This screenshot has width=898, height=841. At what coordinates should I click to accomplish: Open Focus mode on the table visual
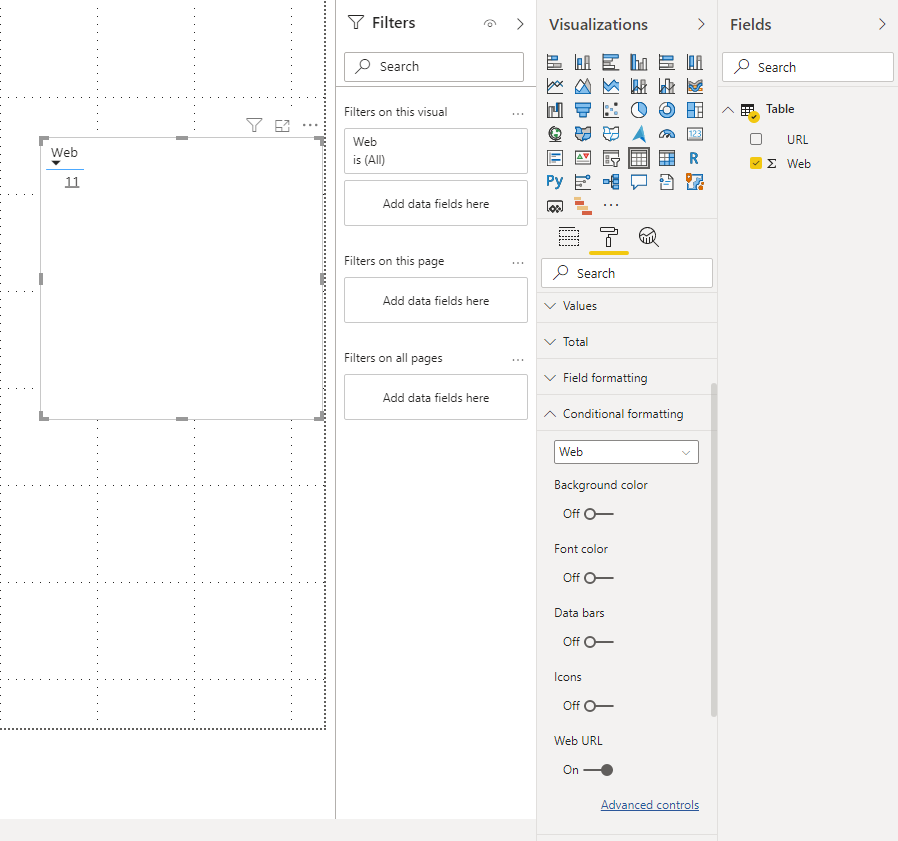[x=282, y=125]
